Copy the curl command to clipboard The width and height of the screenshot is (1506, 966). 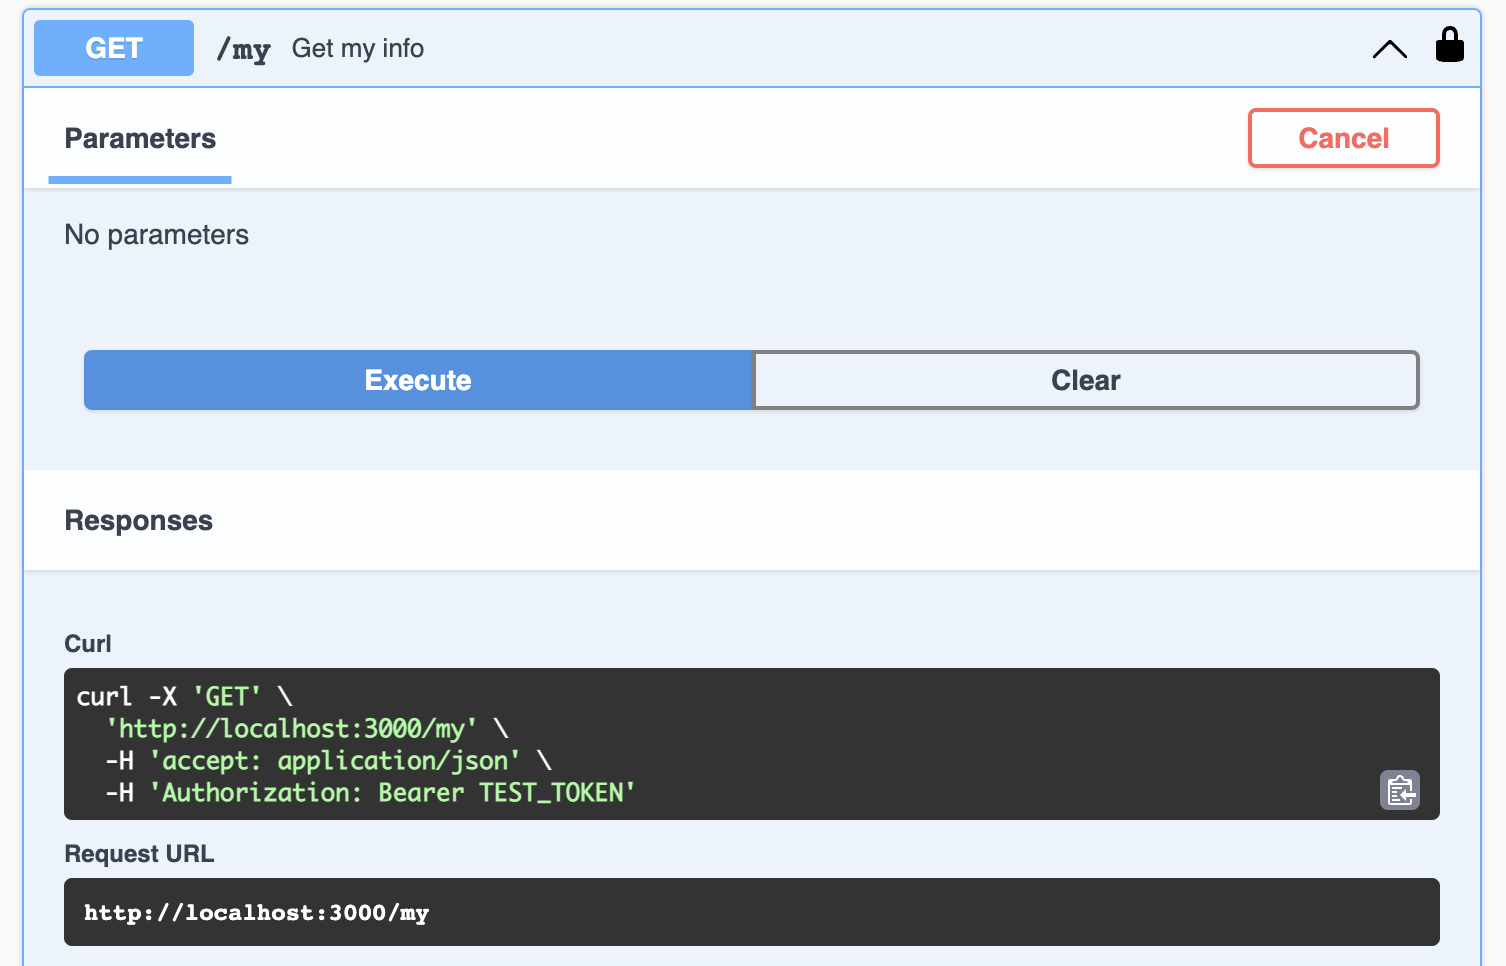click(x=1399, y=791)
